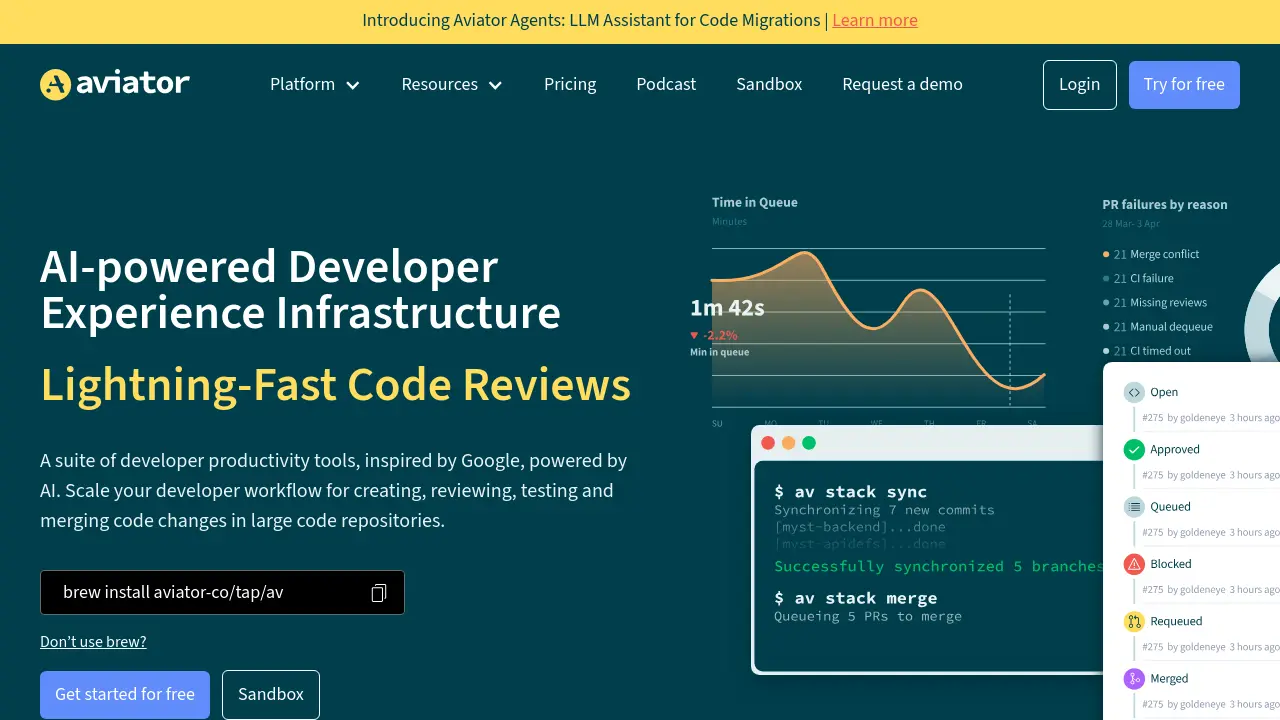Expand the Resources menu chevron
Image resolution: width=1280 pixels, height=720 pixels.
(x=495, y=85)
